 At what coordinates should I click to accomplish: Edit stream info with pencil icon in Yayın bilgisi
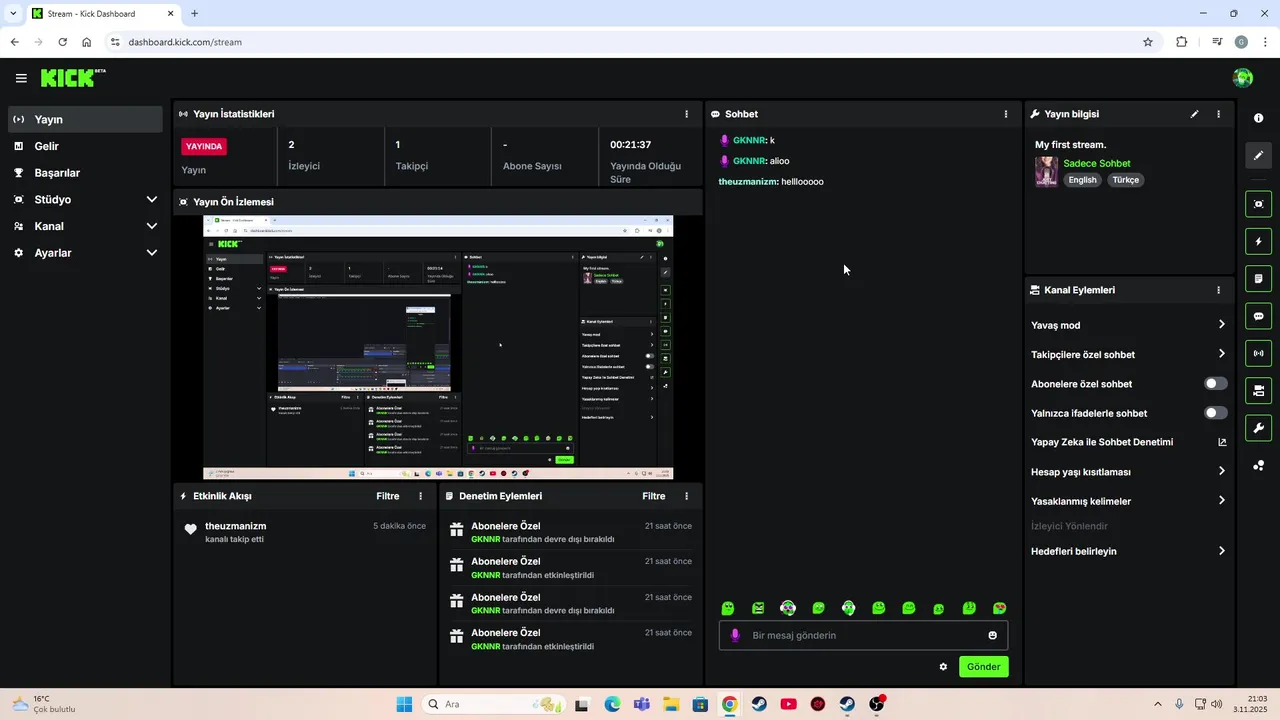tap(1194, 114)
